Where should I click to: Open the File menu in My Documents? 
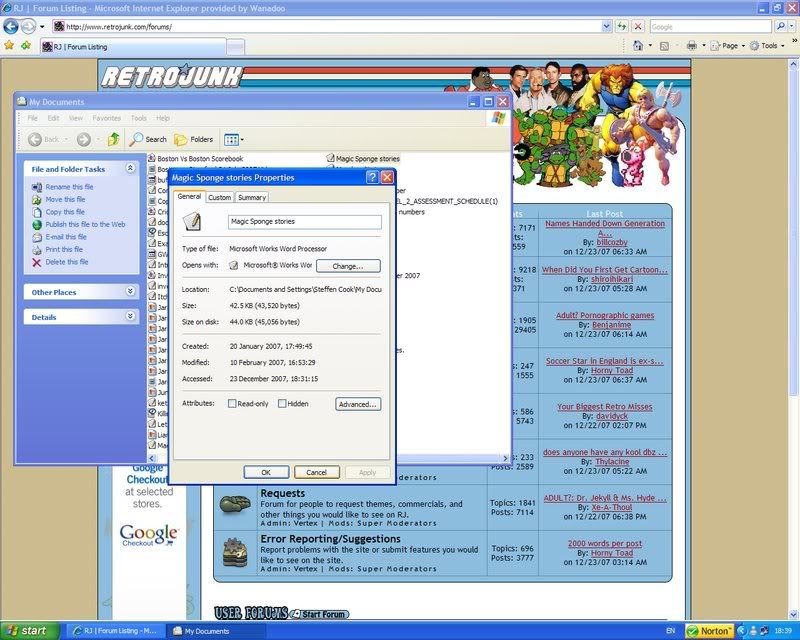(32, 118)
